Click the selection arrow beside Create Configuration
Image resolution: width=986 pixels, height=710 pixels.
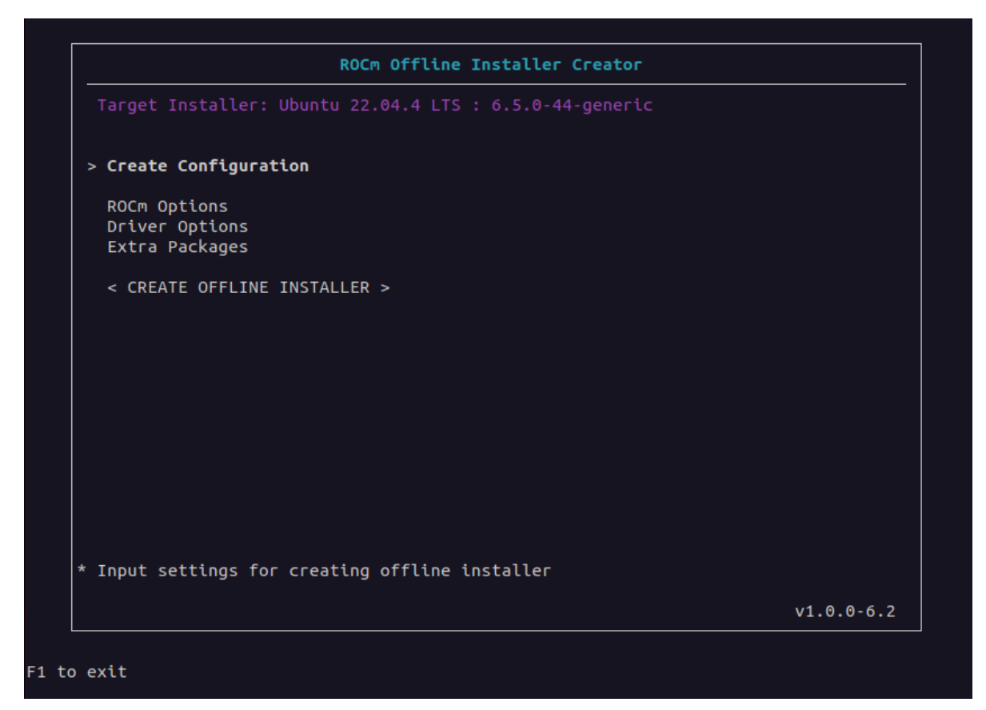(92, 166)
